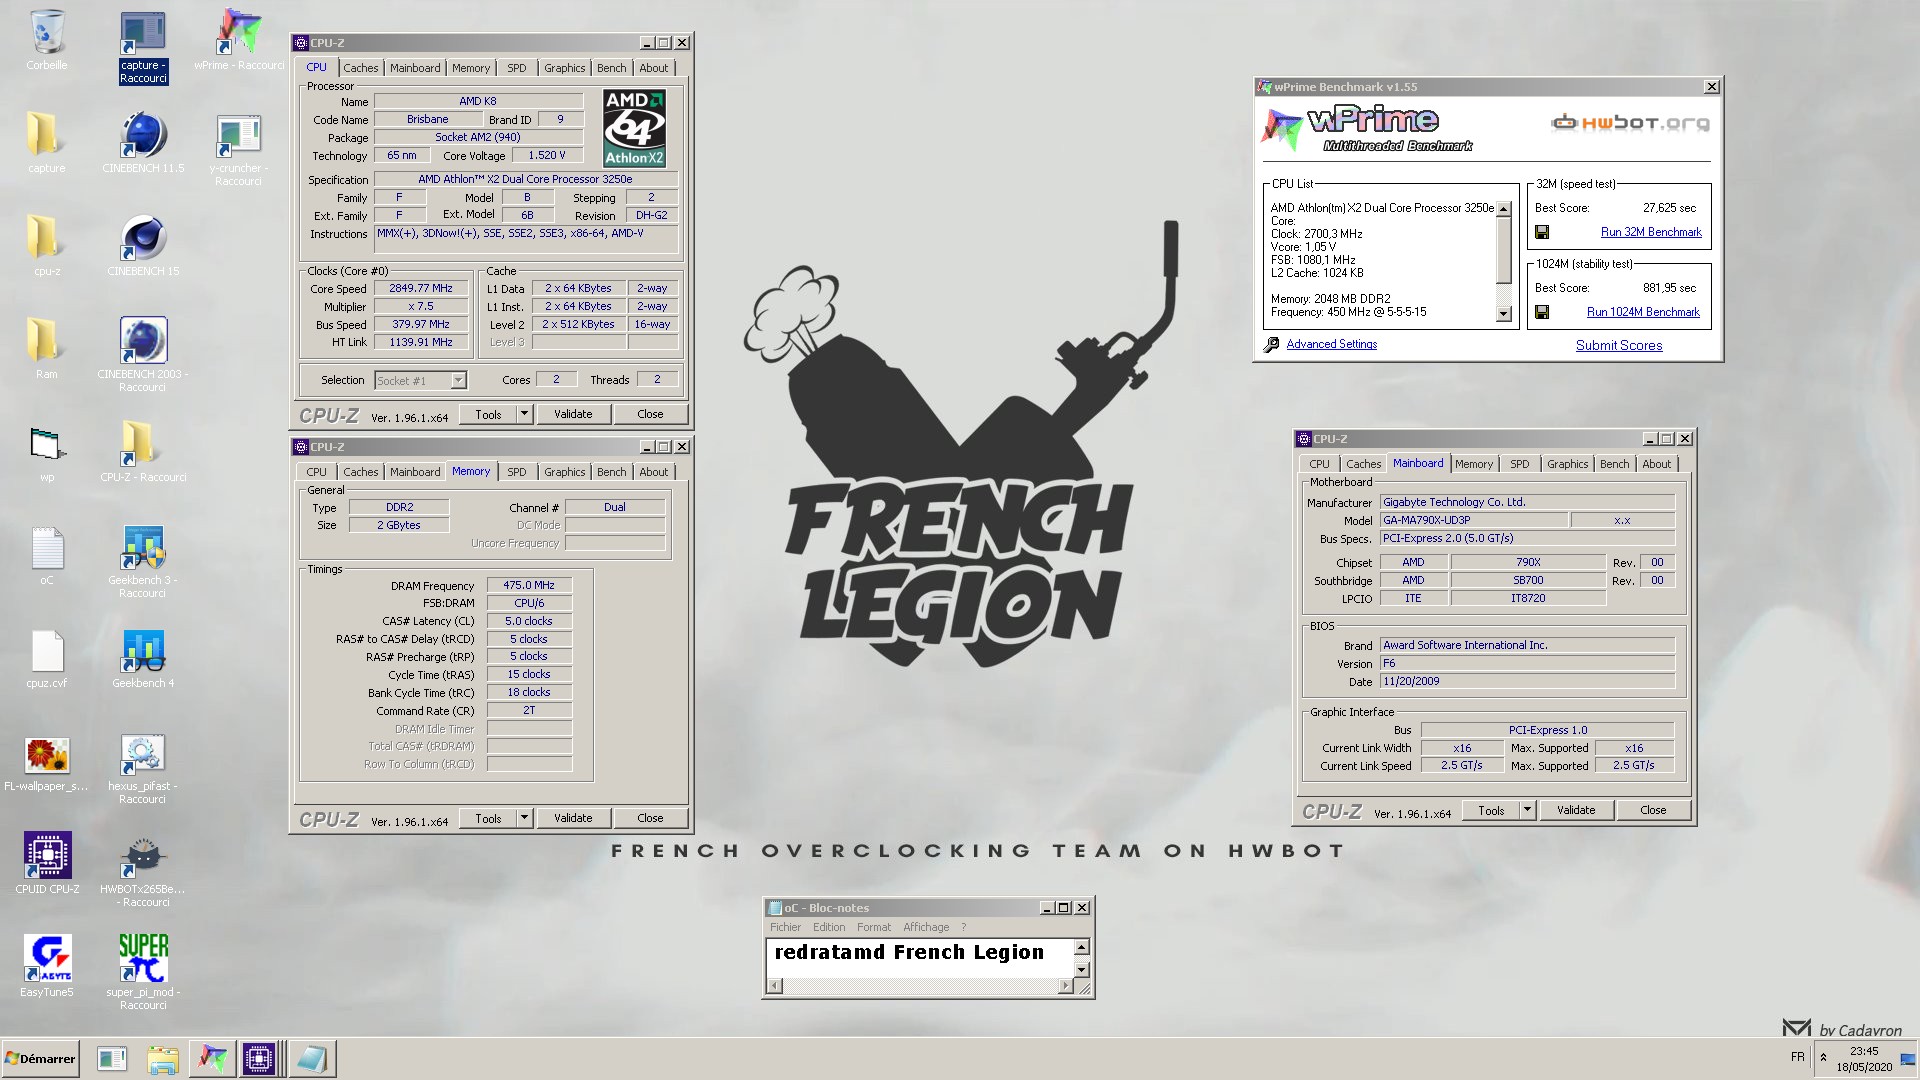This screenshot has width=1920, height=1080.
Task: Click the save icon for 1024M score
Action: click(x=1542, y=312)
